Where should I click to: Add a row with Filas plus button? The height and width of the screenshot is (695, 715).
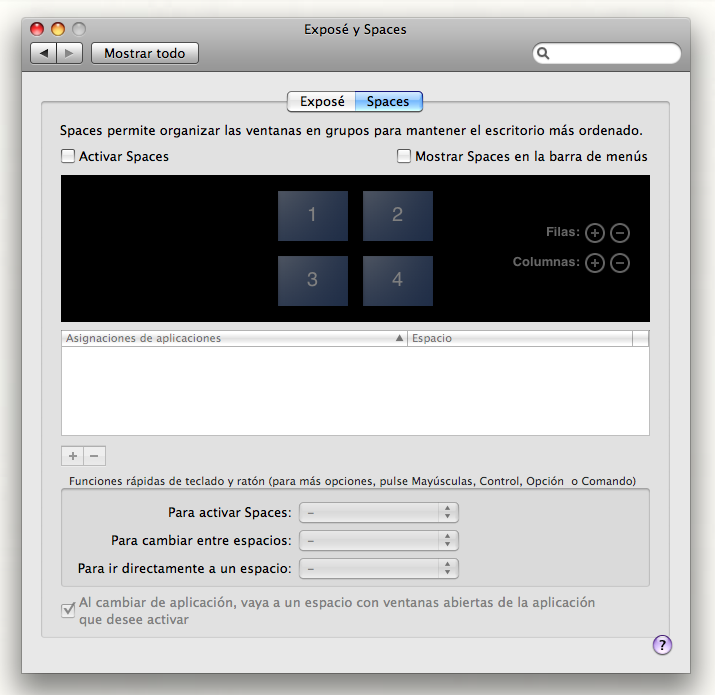pos(595,233)
